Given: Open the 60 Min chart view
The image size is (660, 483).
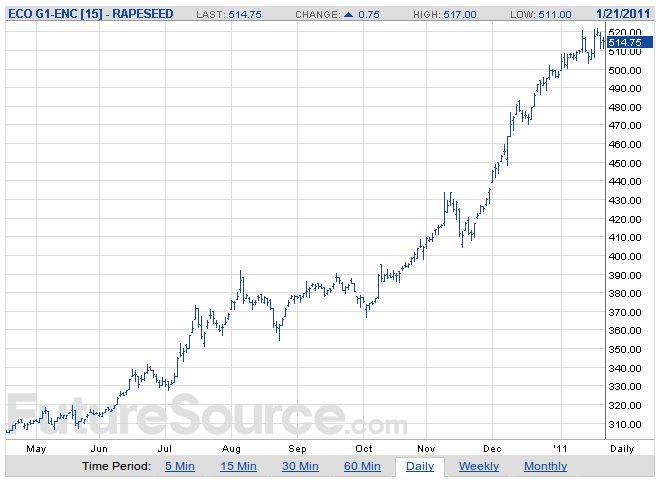Looking at the screenshot, I should [x=362, y=466].
